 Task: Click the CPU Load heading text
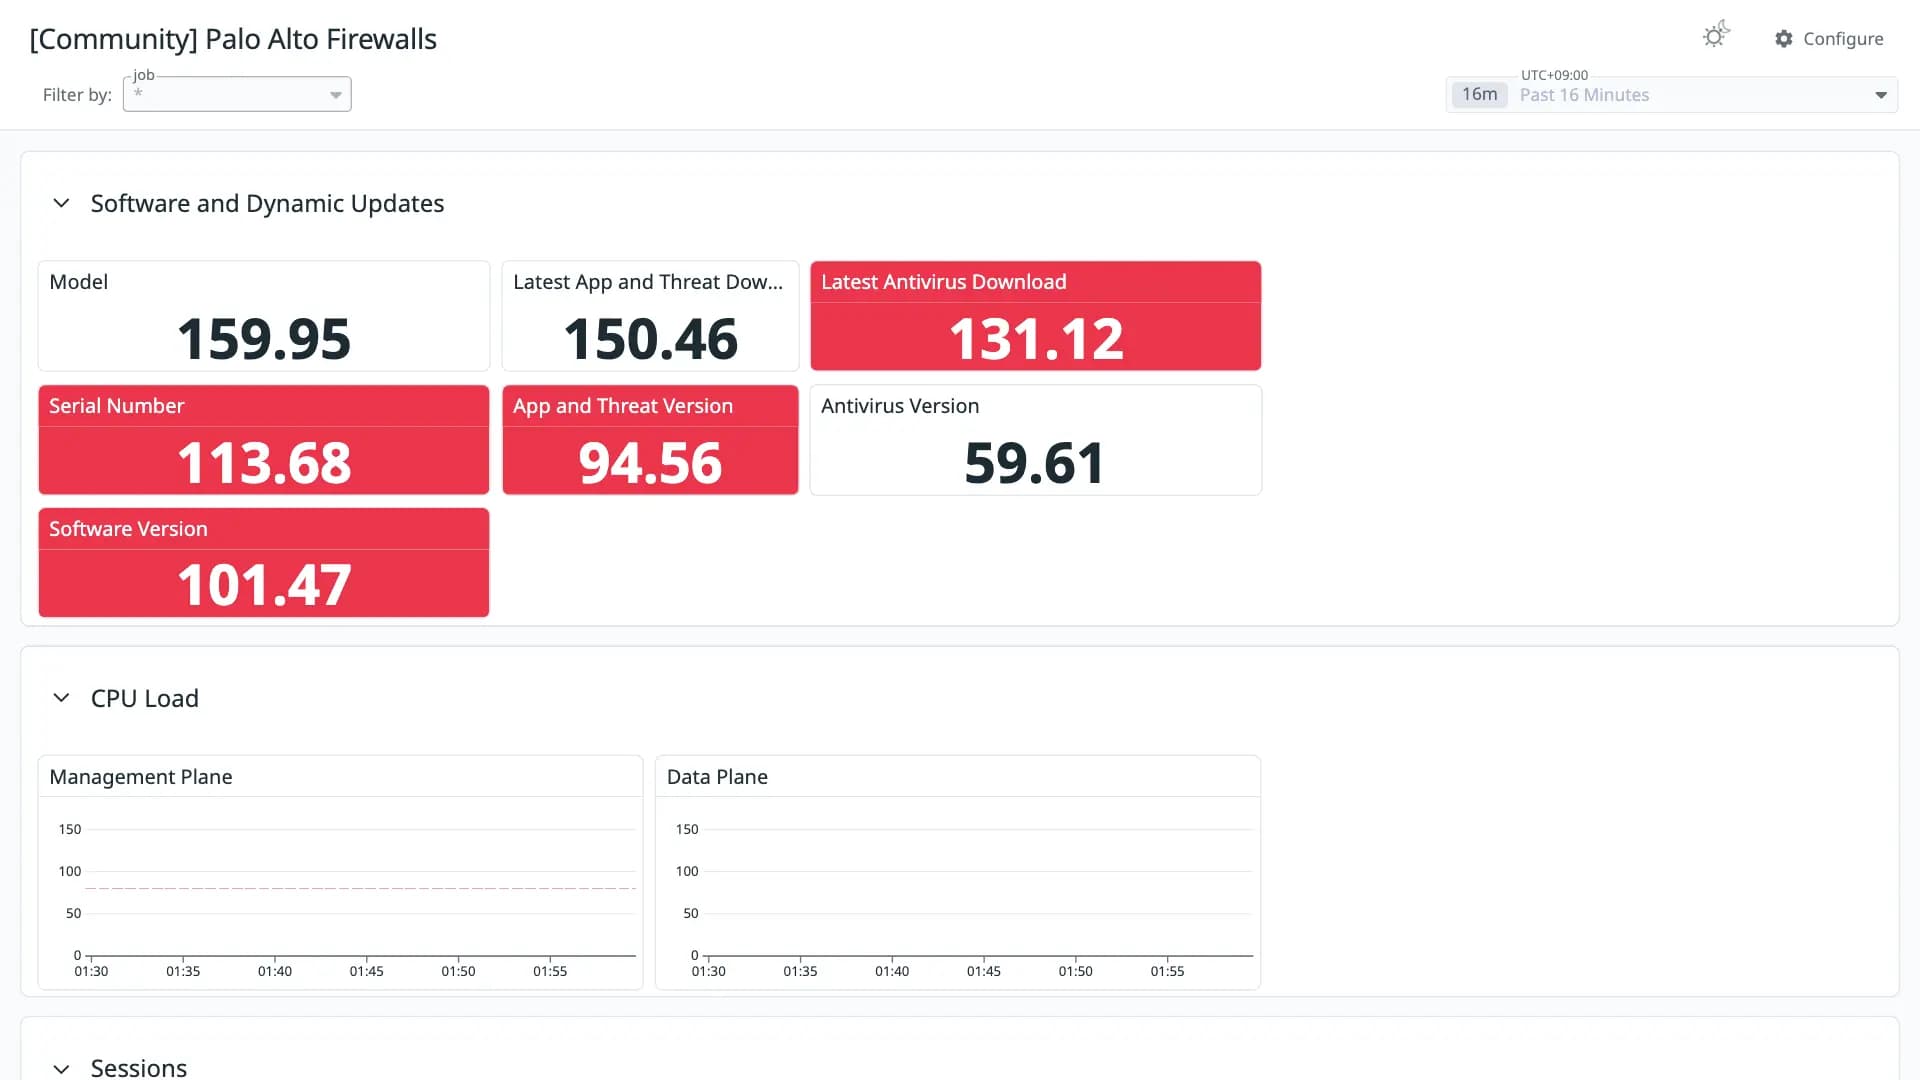[145, 699]
